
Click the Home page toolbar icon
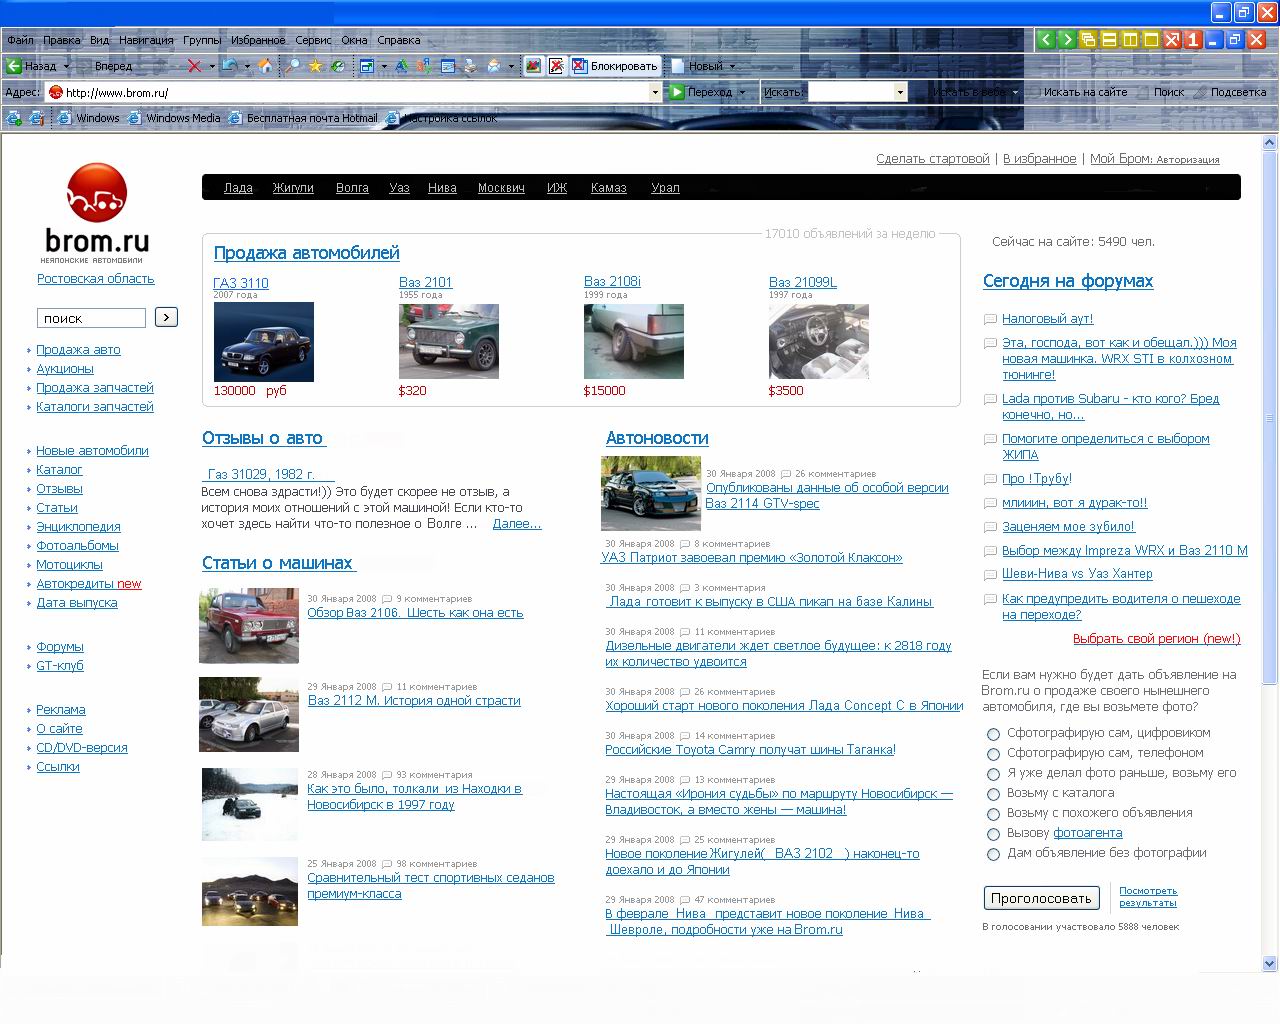265,66
